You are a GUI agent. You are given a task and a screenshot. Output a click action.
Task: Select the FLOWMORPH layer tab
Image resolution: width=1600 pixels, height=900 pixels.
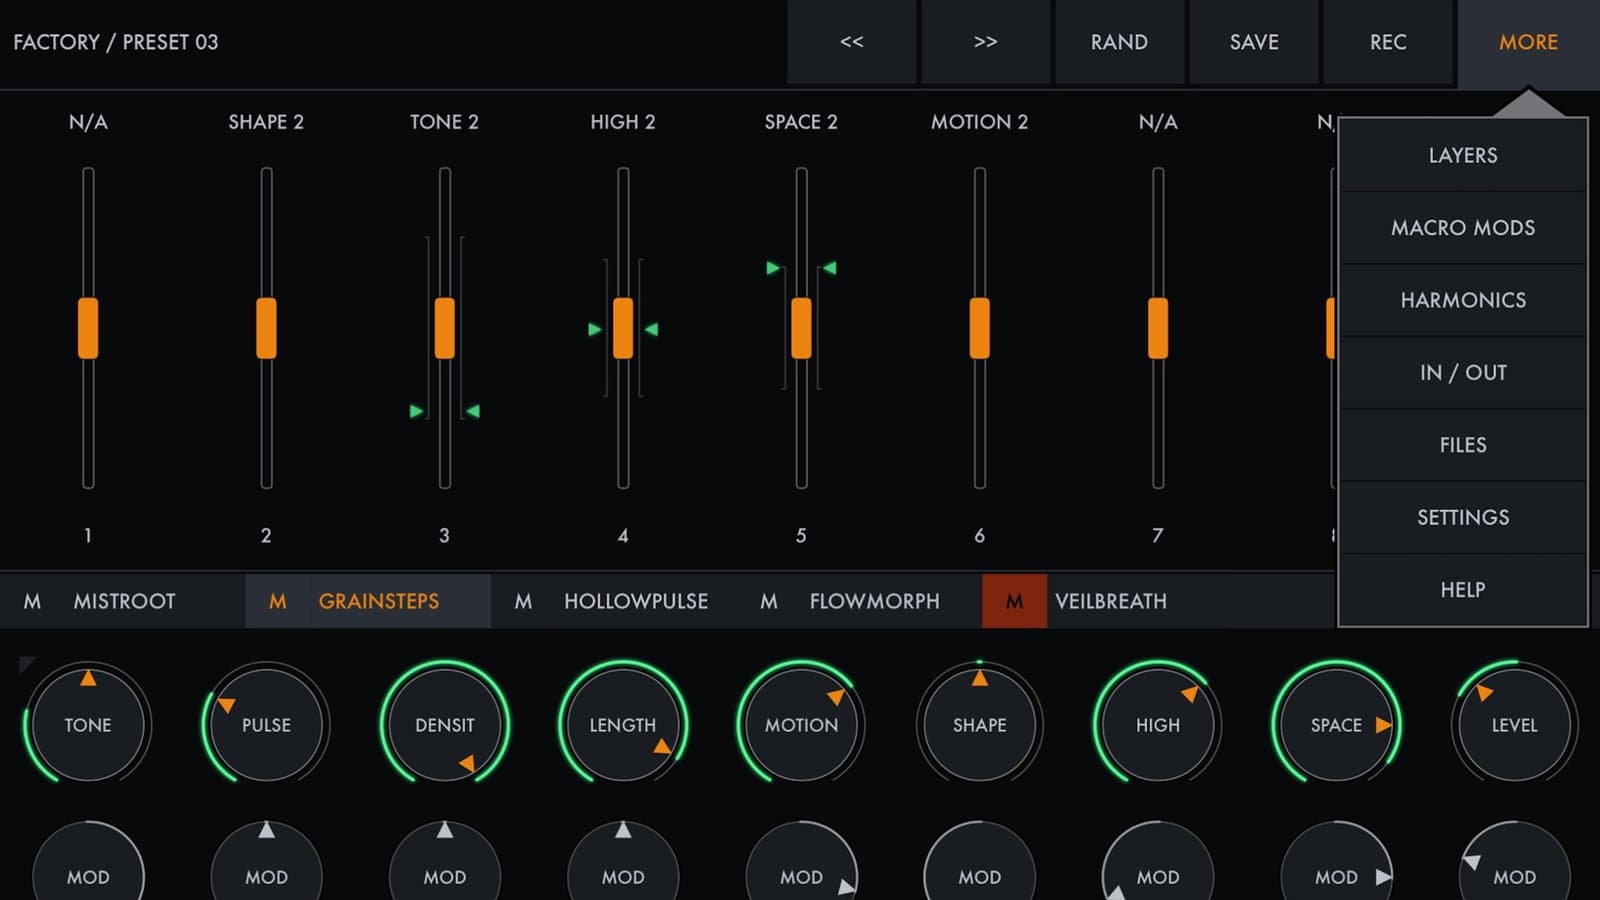point(874,601)
